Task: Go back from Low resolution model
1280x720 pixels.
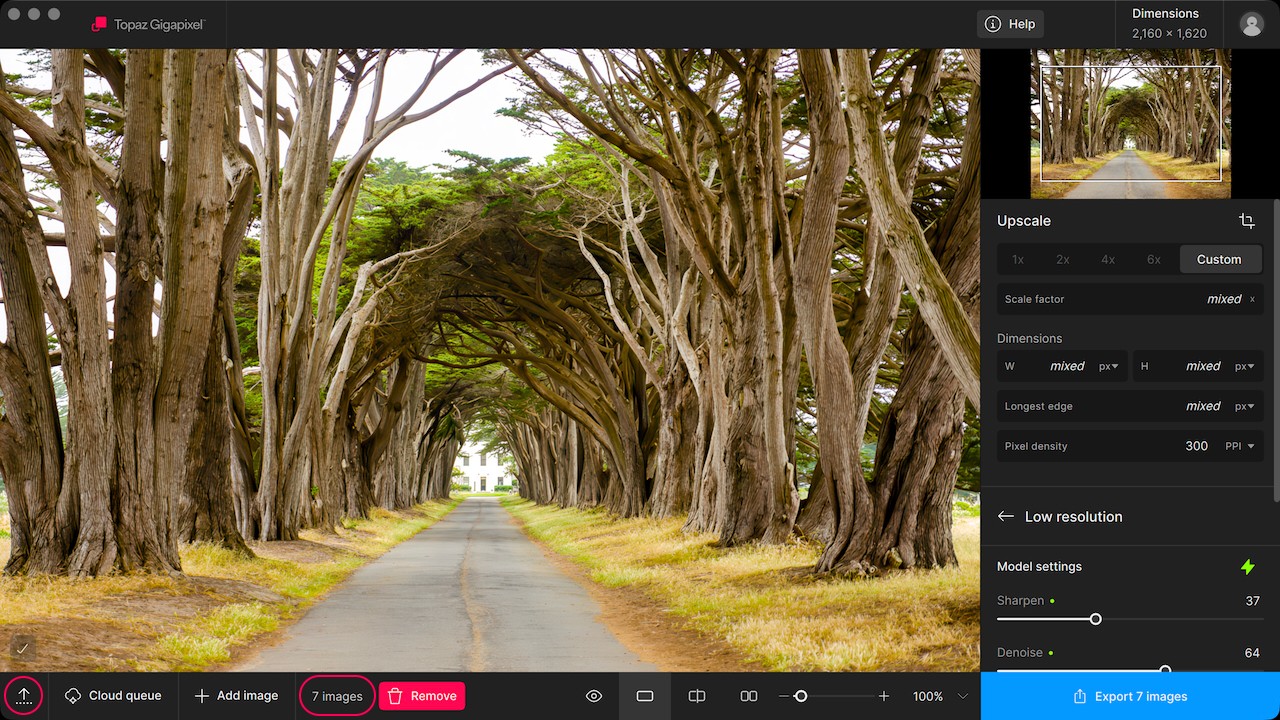Action: (x=1006, y=517)
